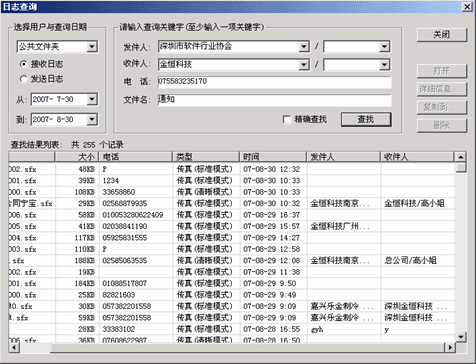476x364 pixels.
Task: Open the 收件人 recipient dropdown arrow
Action: click(304, 65)
